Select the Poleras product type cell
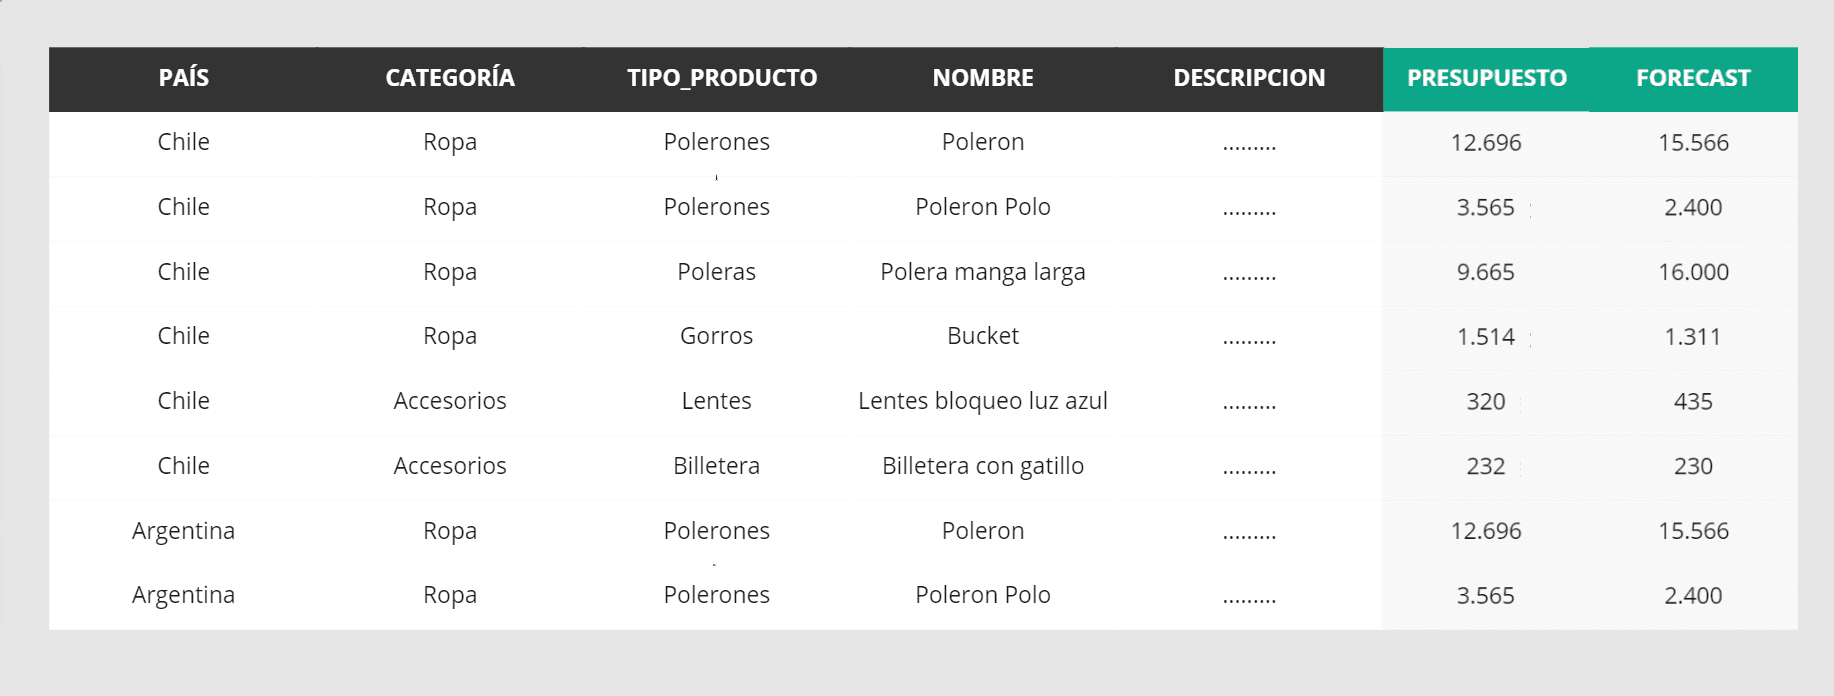The width and height of the screenshot is (1834, 696). (x=716, y=272)
